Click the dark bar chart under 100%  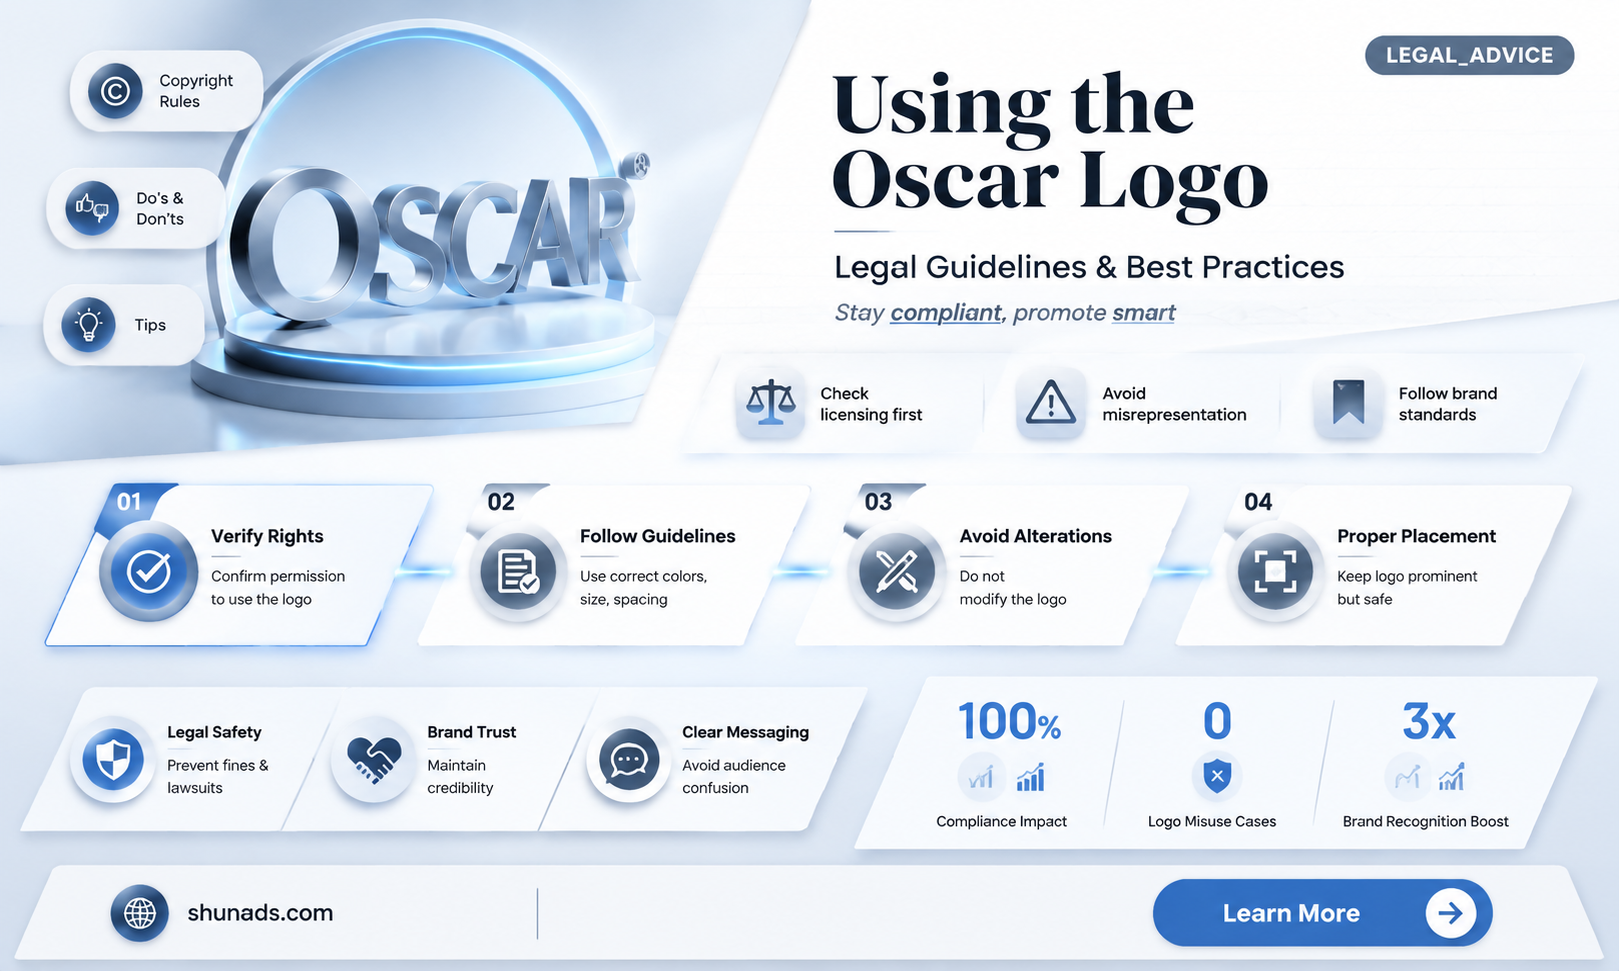pos(1030,777)
